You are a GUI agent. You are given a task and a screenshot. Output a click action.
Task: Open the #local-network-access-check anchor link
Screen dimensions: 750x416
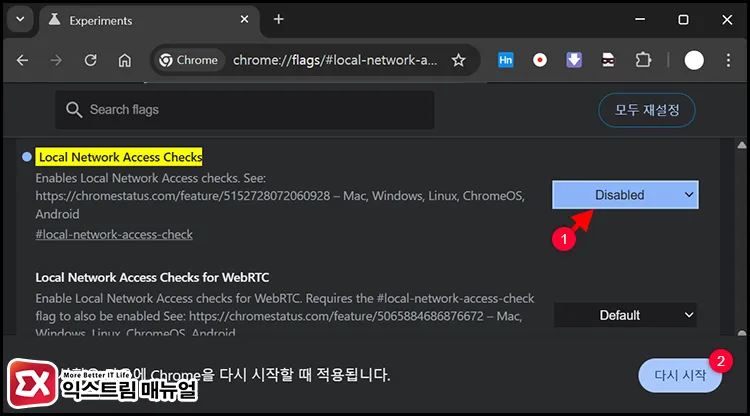[114, 234]
